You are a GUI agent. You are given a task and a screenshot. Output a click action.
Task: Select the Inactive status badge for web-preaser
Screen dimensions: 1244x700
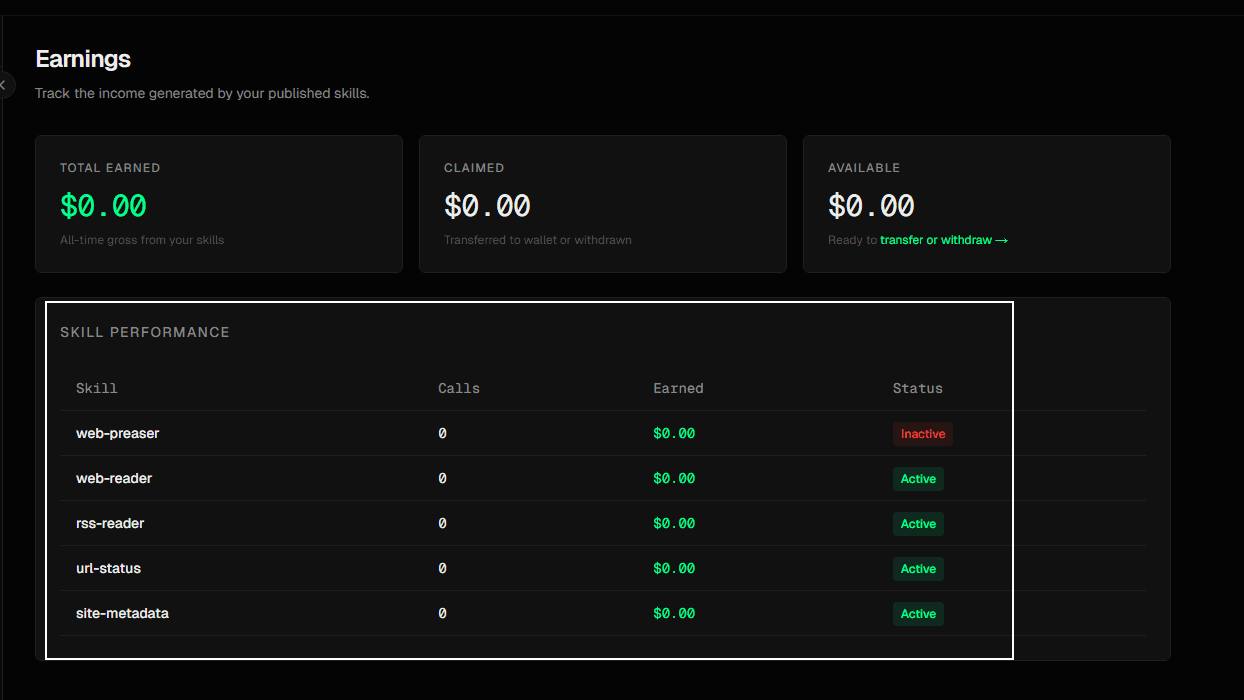(x=922, y=433)
